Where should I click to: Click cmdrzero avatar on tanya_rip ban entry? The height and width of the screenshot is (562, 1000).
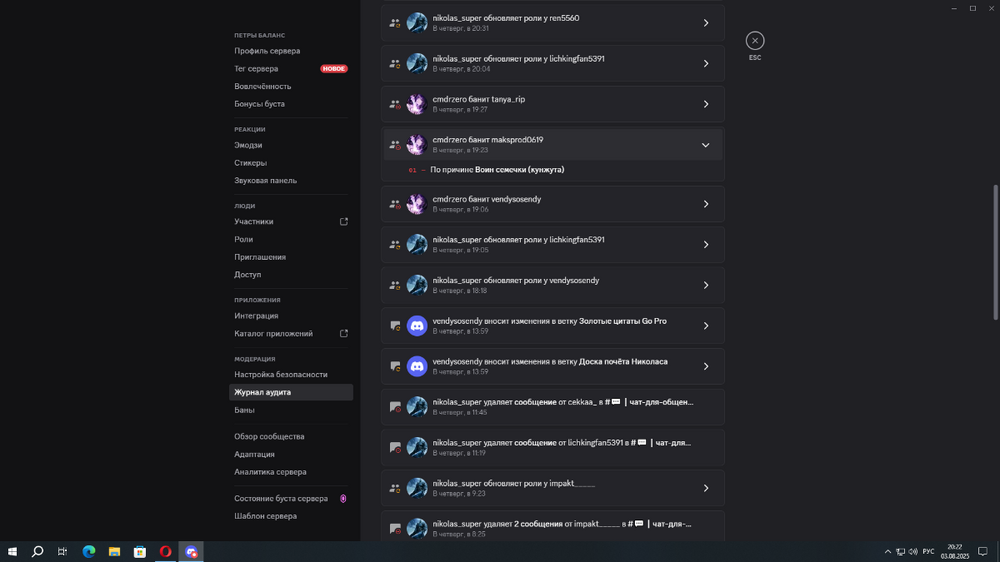[417, 104]
